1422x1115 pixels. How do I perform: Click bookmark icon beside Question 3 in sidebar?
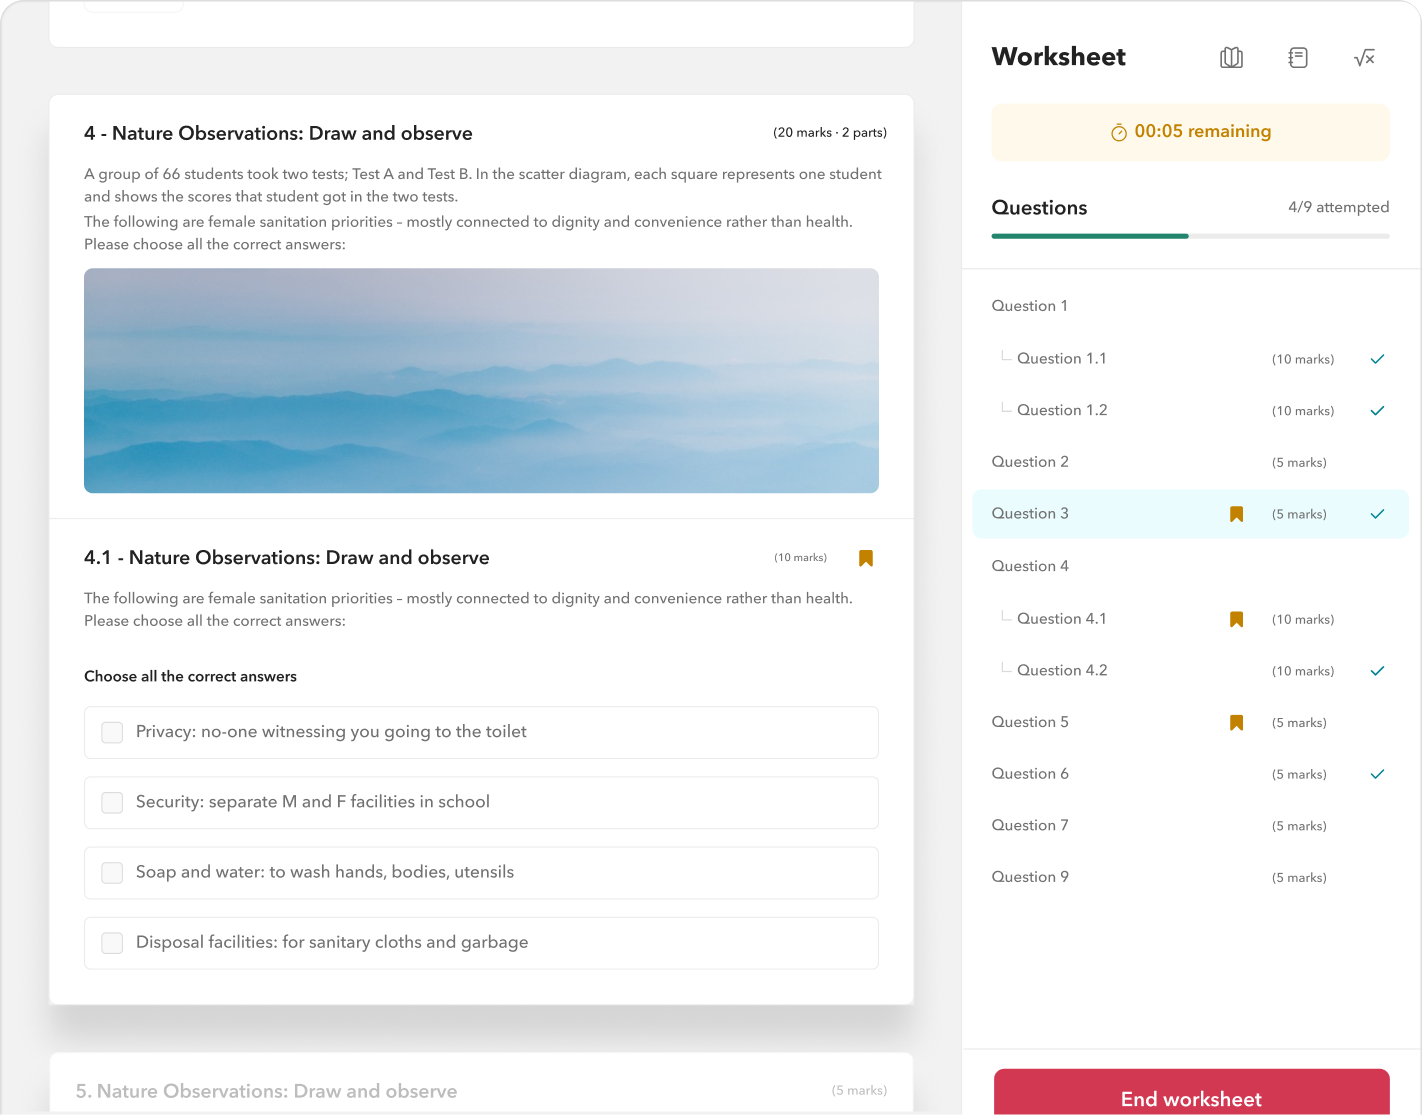tap(1236, 514)
